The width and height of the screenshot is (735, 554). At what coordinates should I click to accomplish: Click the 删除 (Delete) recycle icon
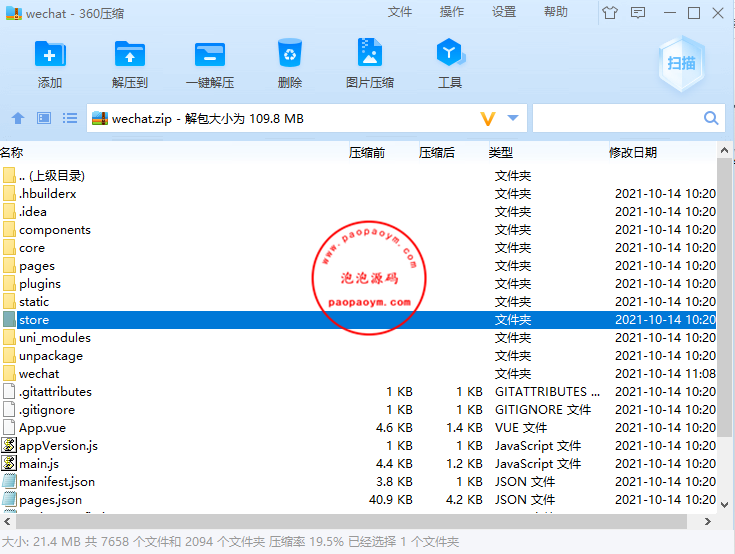coord(290,55)
